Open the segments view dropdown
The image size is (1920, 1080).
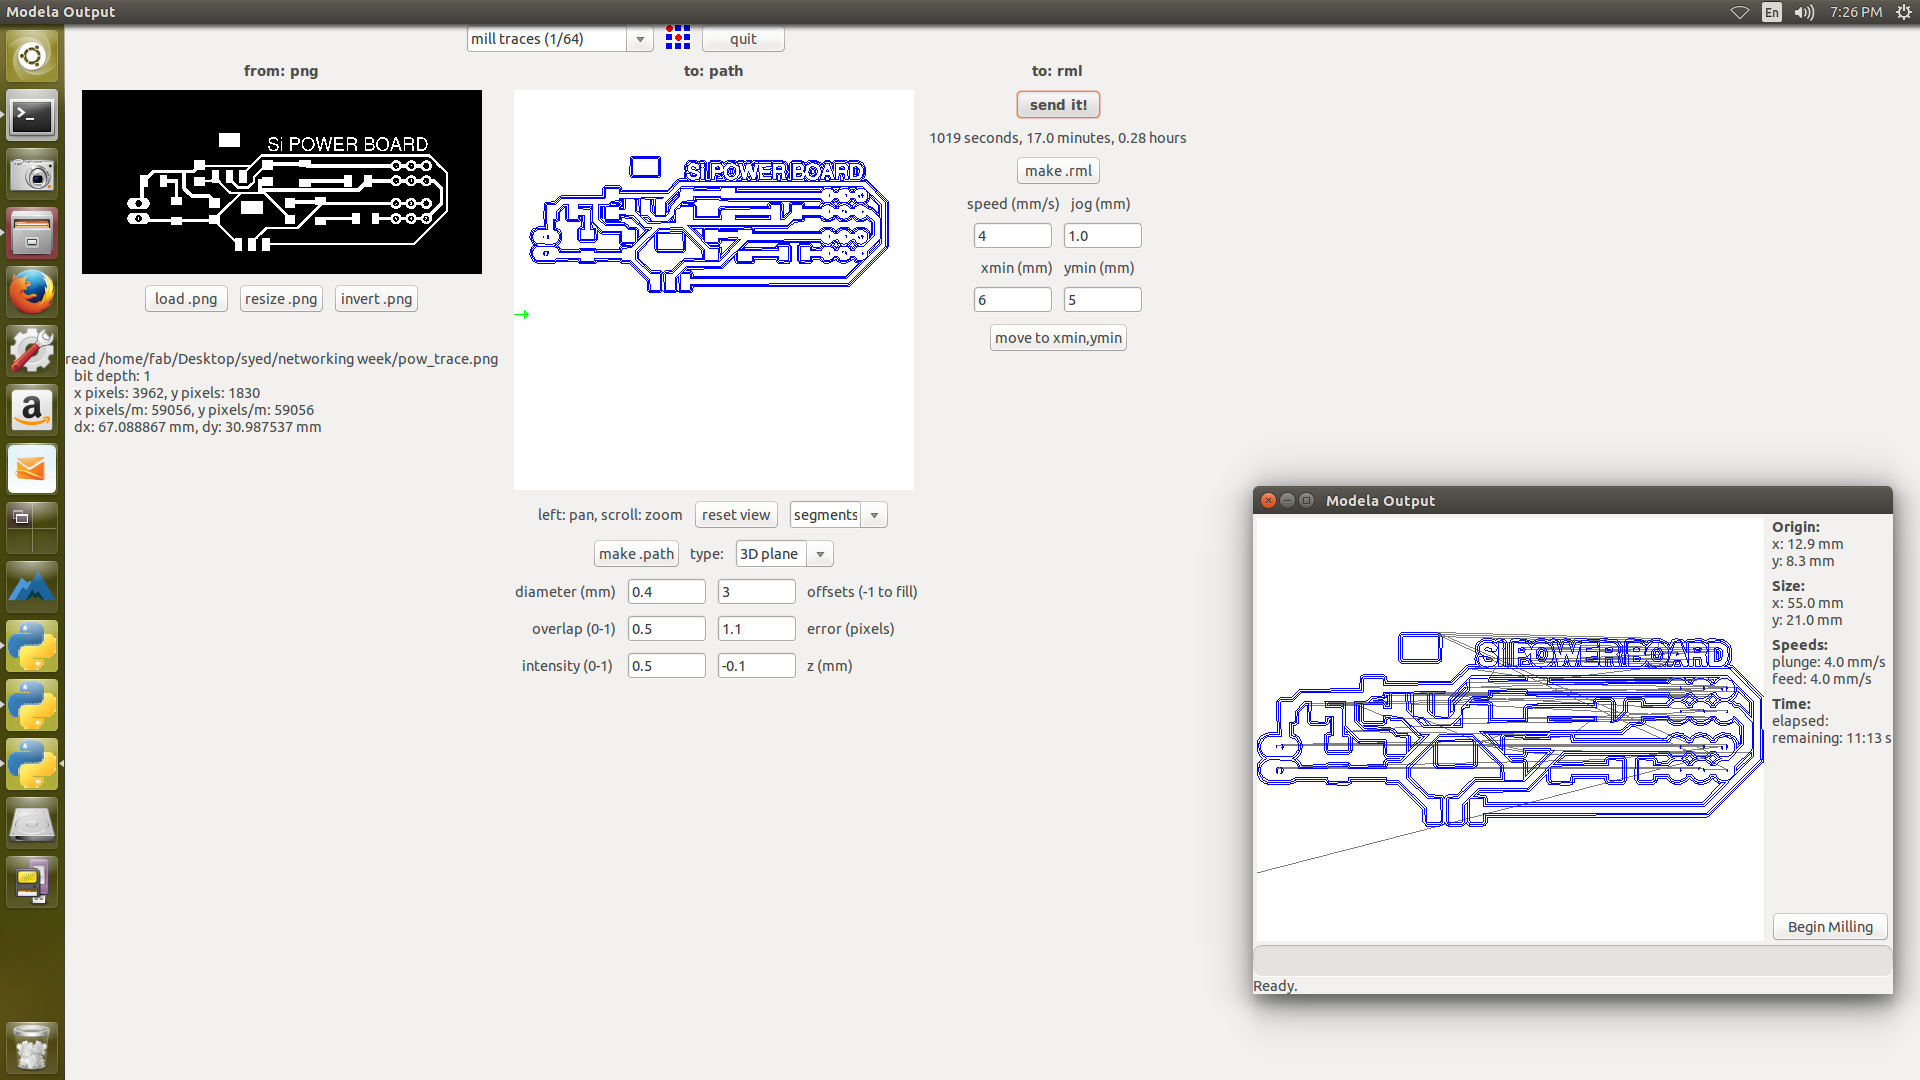[874, 515]
